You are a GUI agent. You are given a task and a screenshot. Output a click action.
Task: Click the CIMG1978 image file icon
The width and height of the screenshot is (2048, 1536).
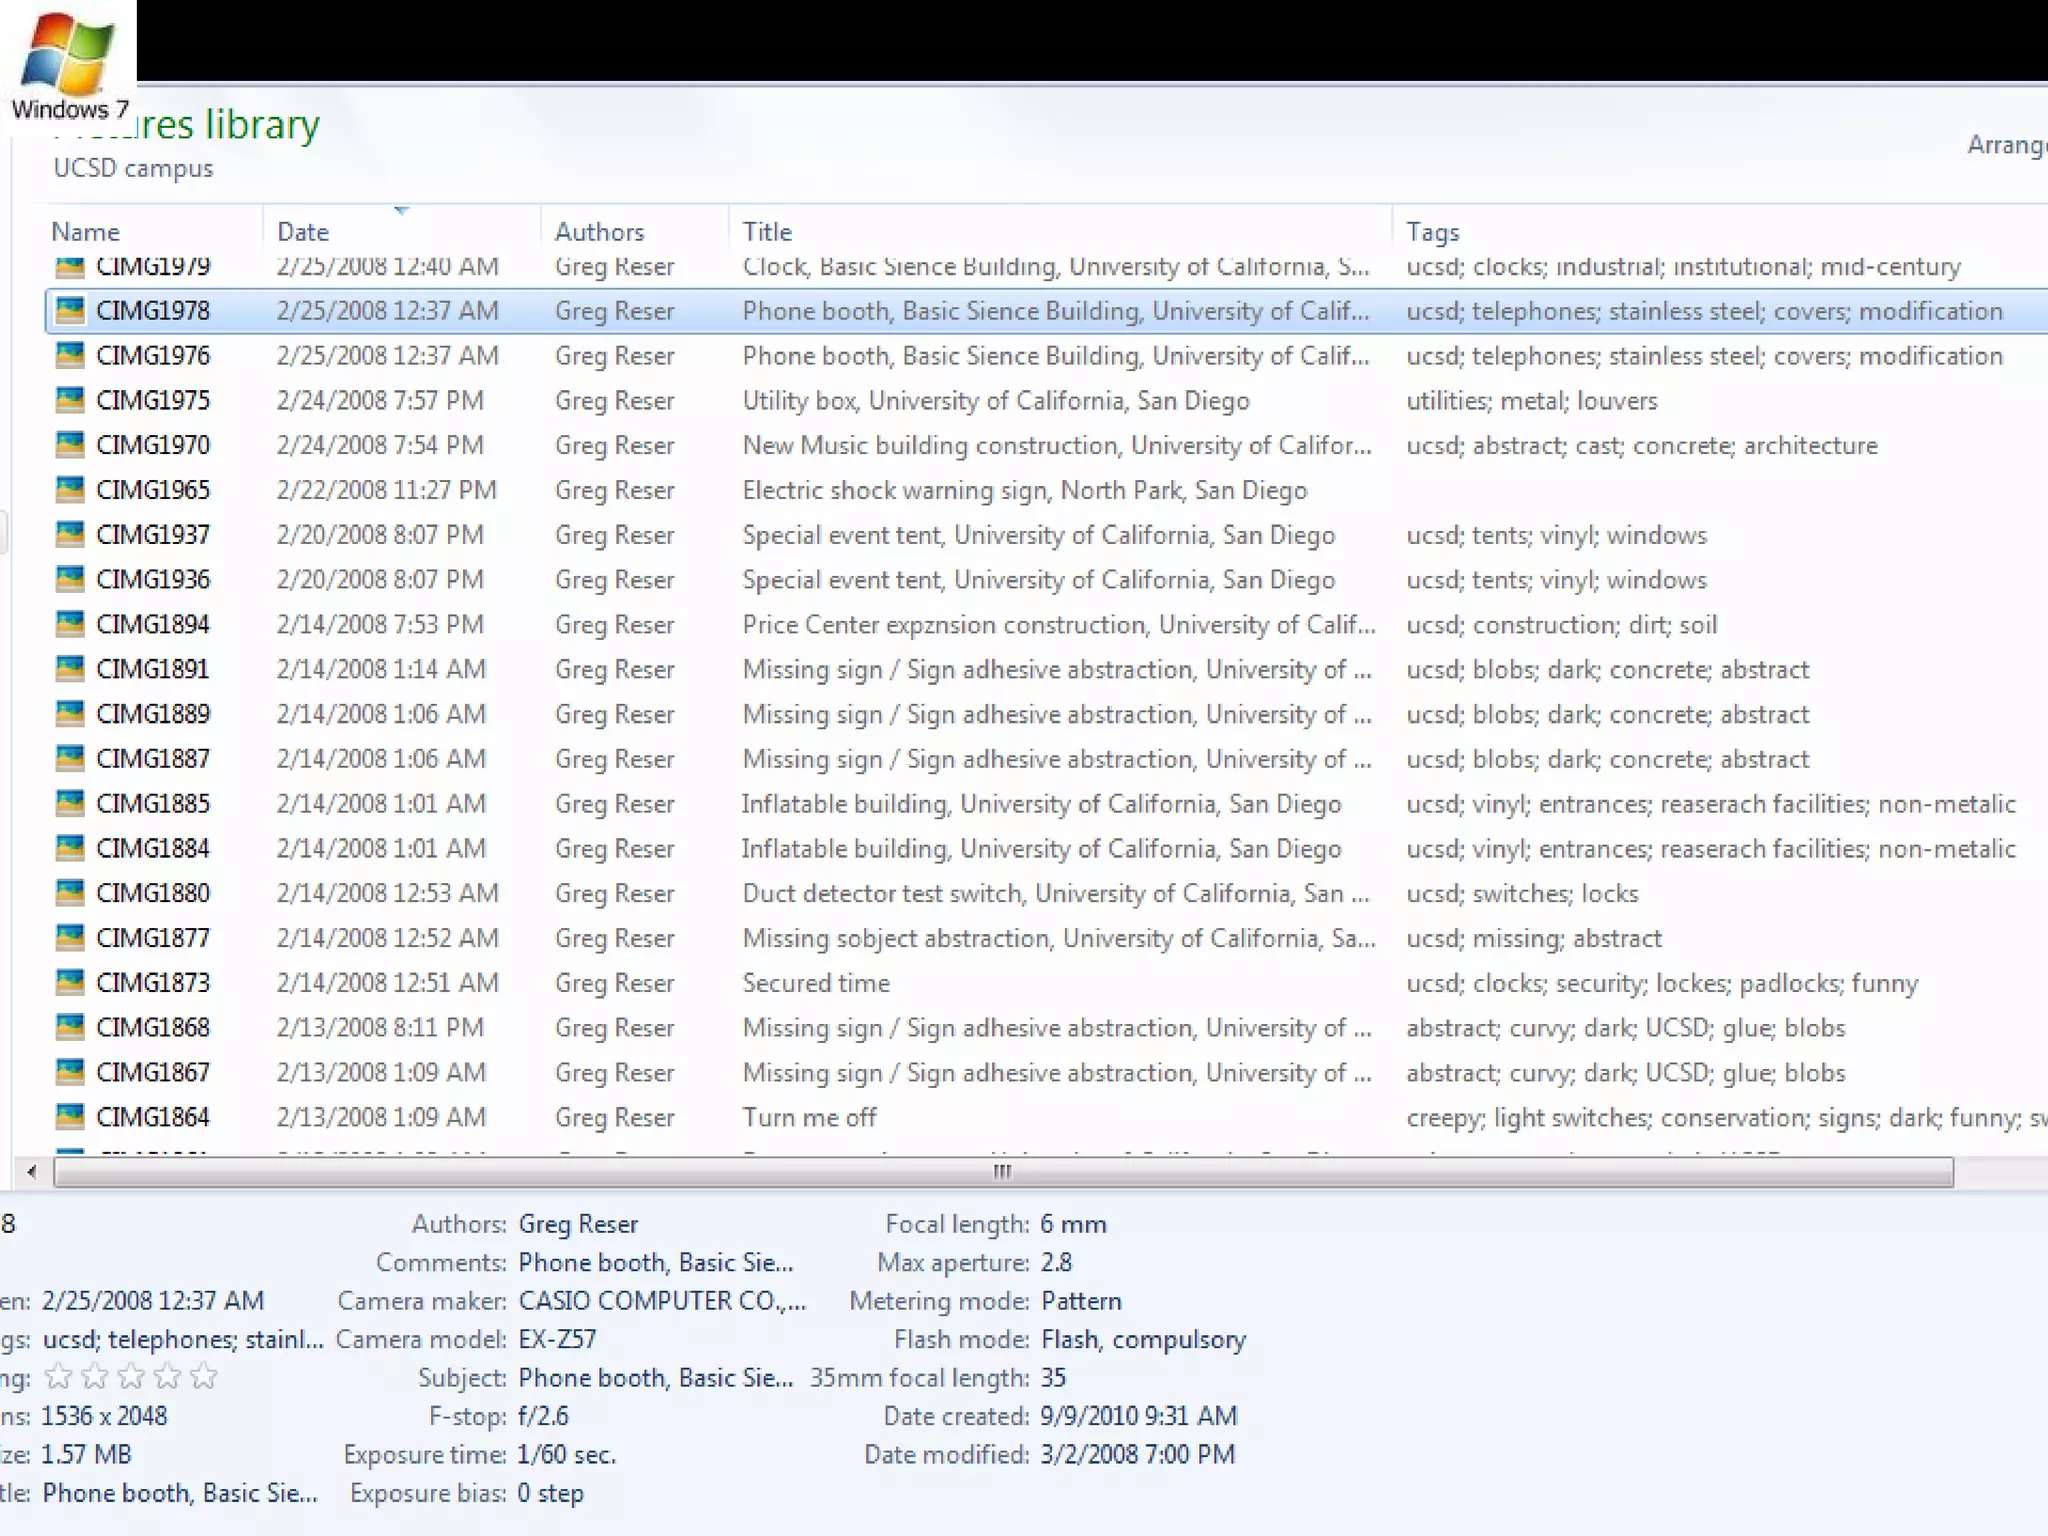pyautogui.click(x=70, y=310)
